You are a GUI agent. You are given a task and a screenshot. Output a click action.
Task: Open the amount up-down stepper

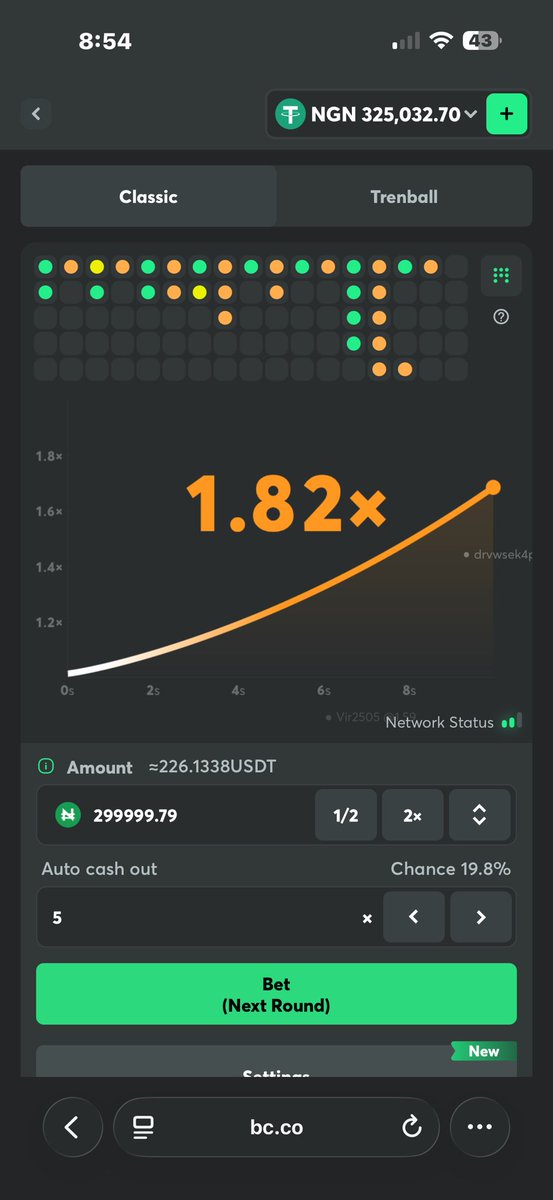[x=479, y=815]
